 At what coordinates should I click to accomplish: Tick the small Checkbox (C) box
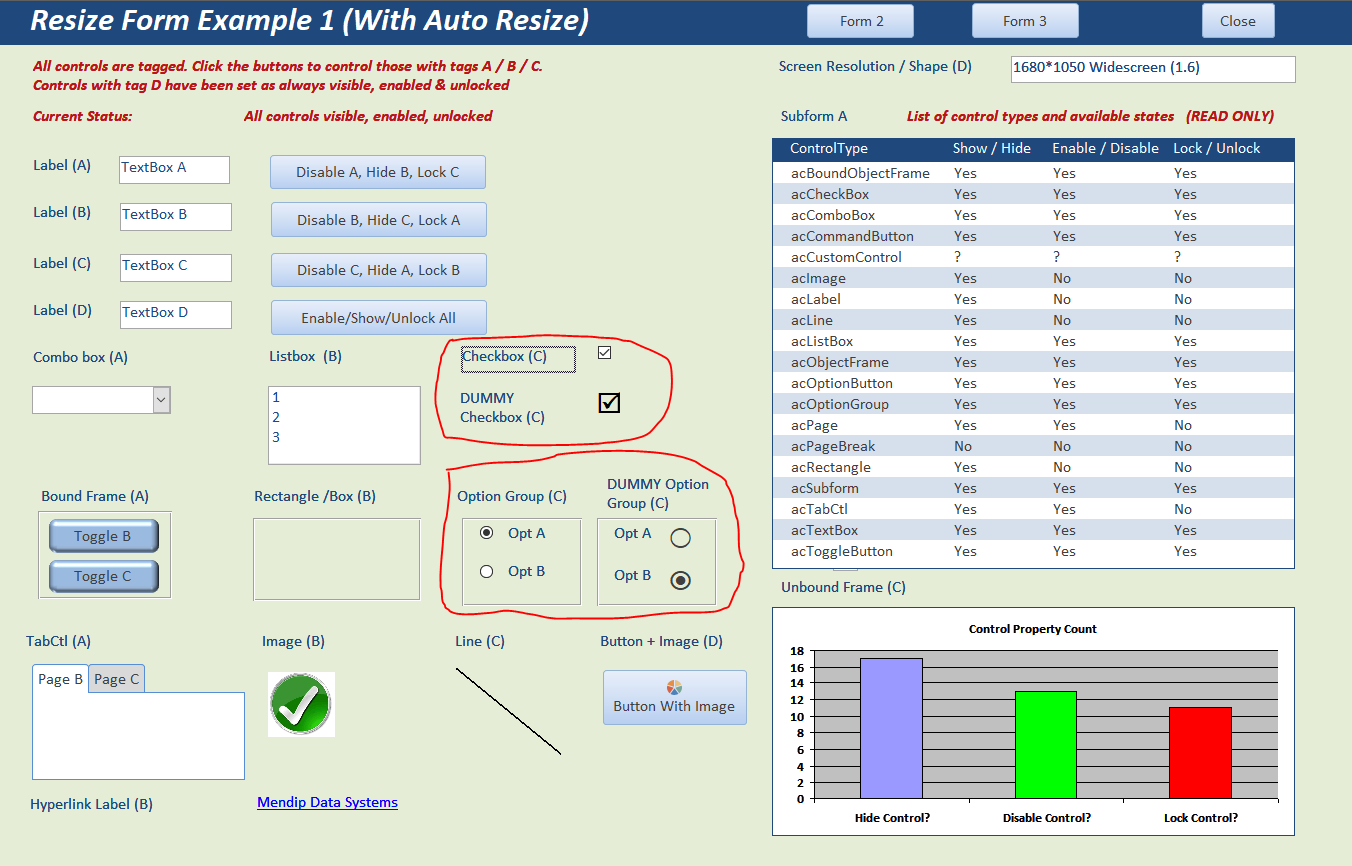coord(604,353)
